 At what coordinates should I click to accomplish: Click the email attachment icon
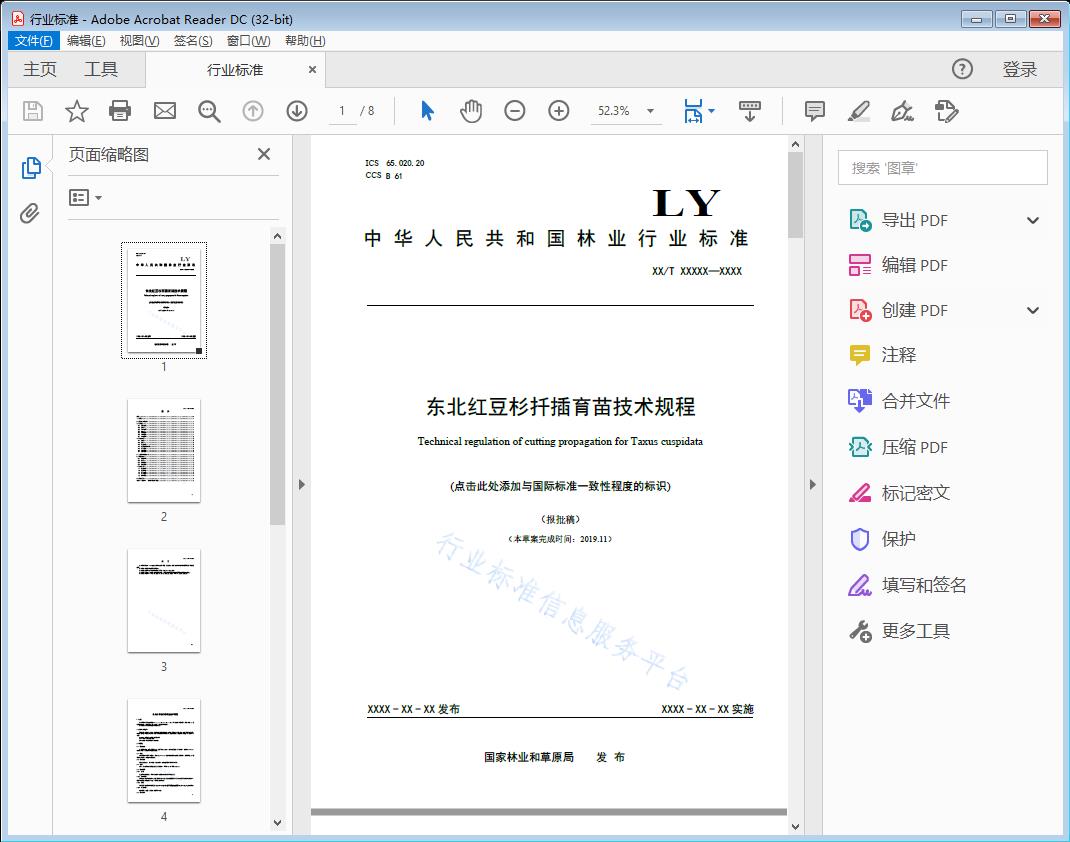pyautogui.click(x=164, y=111)
